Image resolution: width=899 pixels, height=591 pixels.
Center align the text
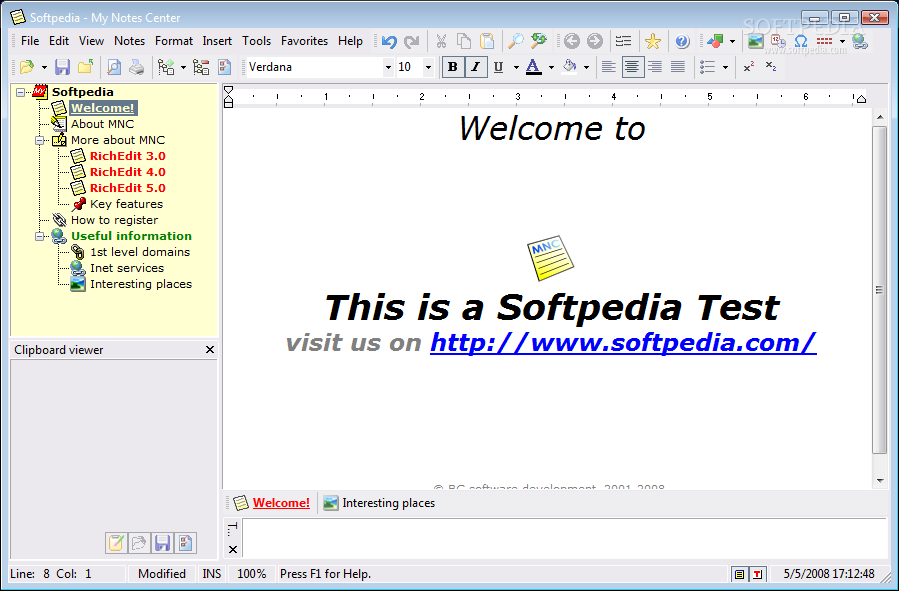coord(632,67)
